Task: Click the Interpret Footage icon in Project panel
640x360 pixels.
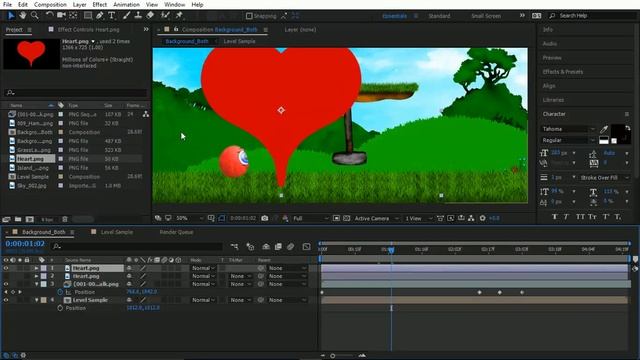Action: point(6,220)
